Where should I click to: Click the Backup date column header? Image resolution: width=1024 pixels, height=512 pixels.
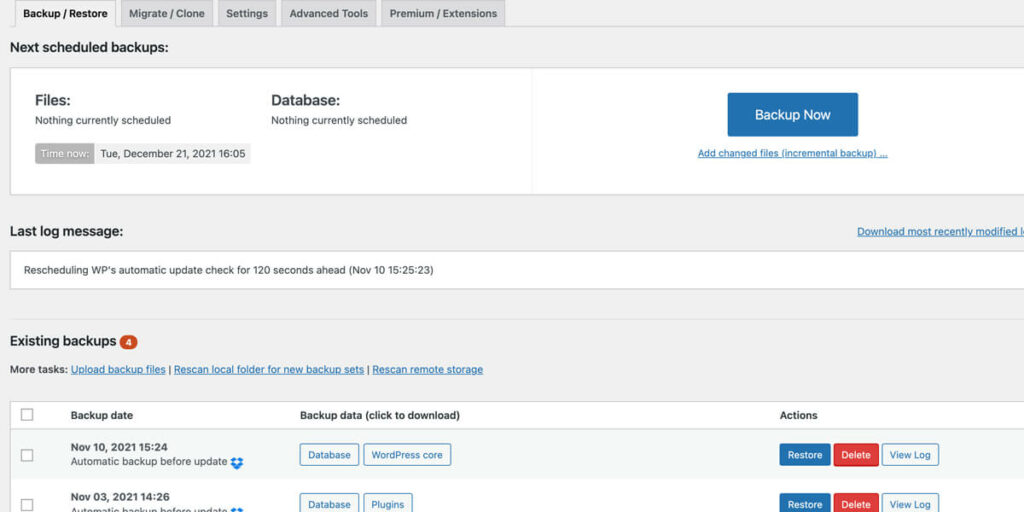tap(102, 415)
